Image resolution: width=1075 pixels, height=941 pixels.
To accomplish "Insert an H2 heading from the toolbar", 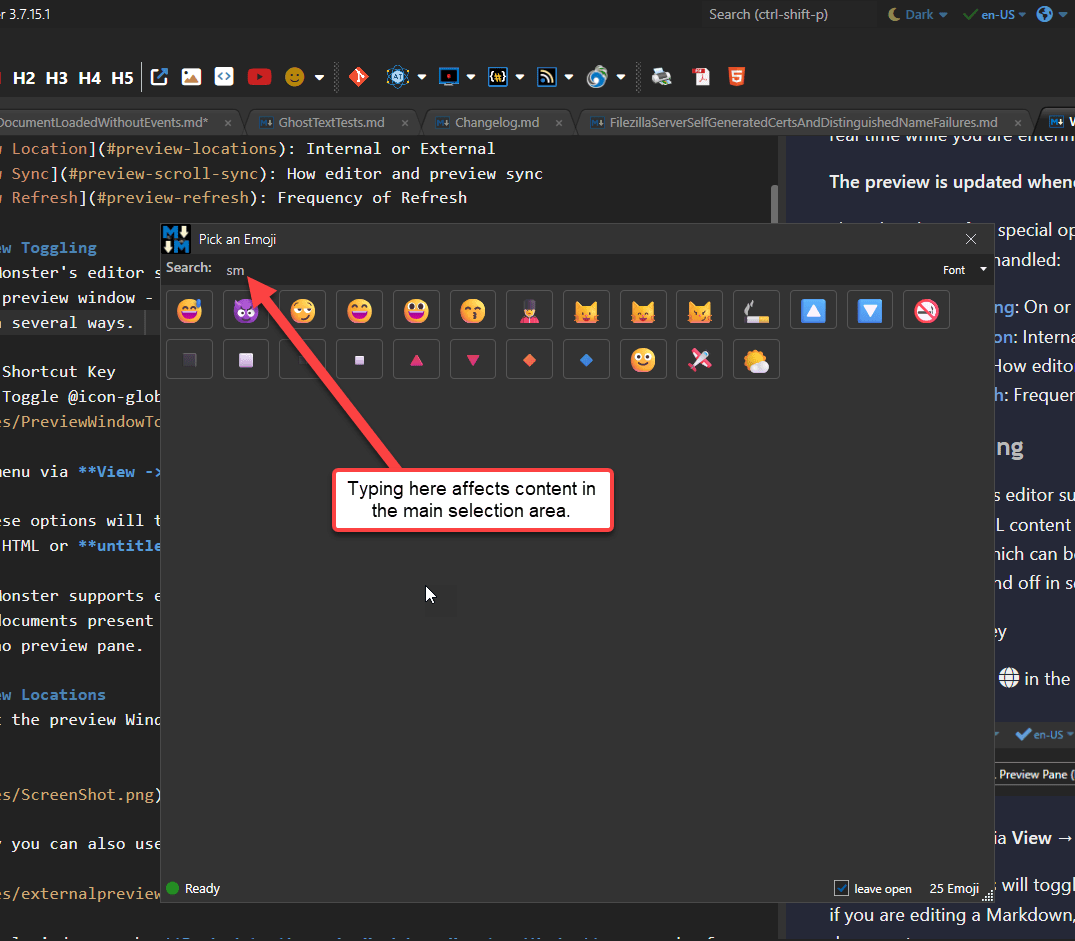I will (24, 77).
